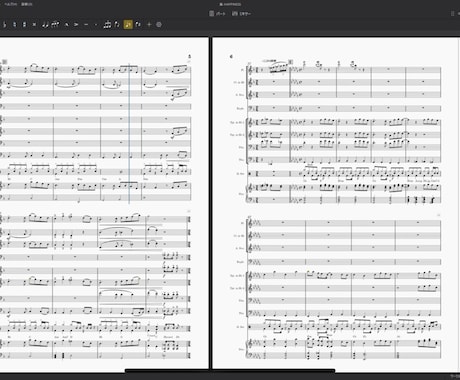Open the Parts (パート) button
This screenshot has height=380, width=460.
(217, 14)
